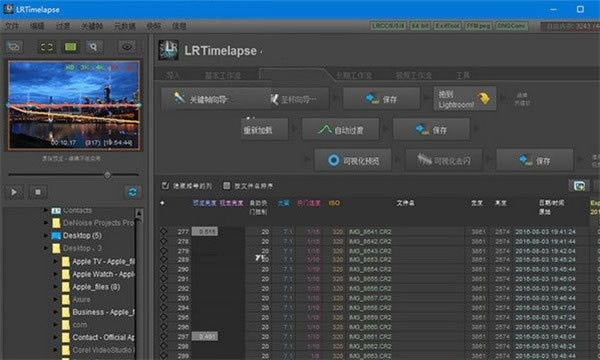Click the DNGConv status badge

(512, 26)
